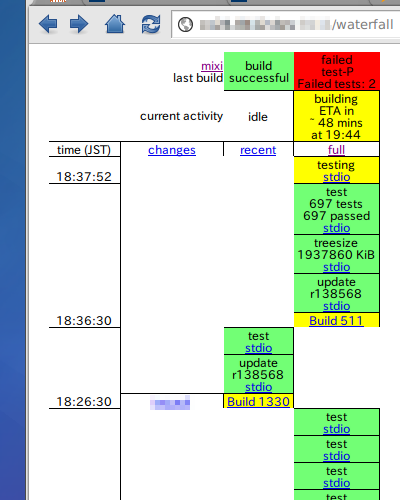Open the recent builder link
Image resolution: width=400 pixels, height=500 pixels.
(258, 150)
